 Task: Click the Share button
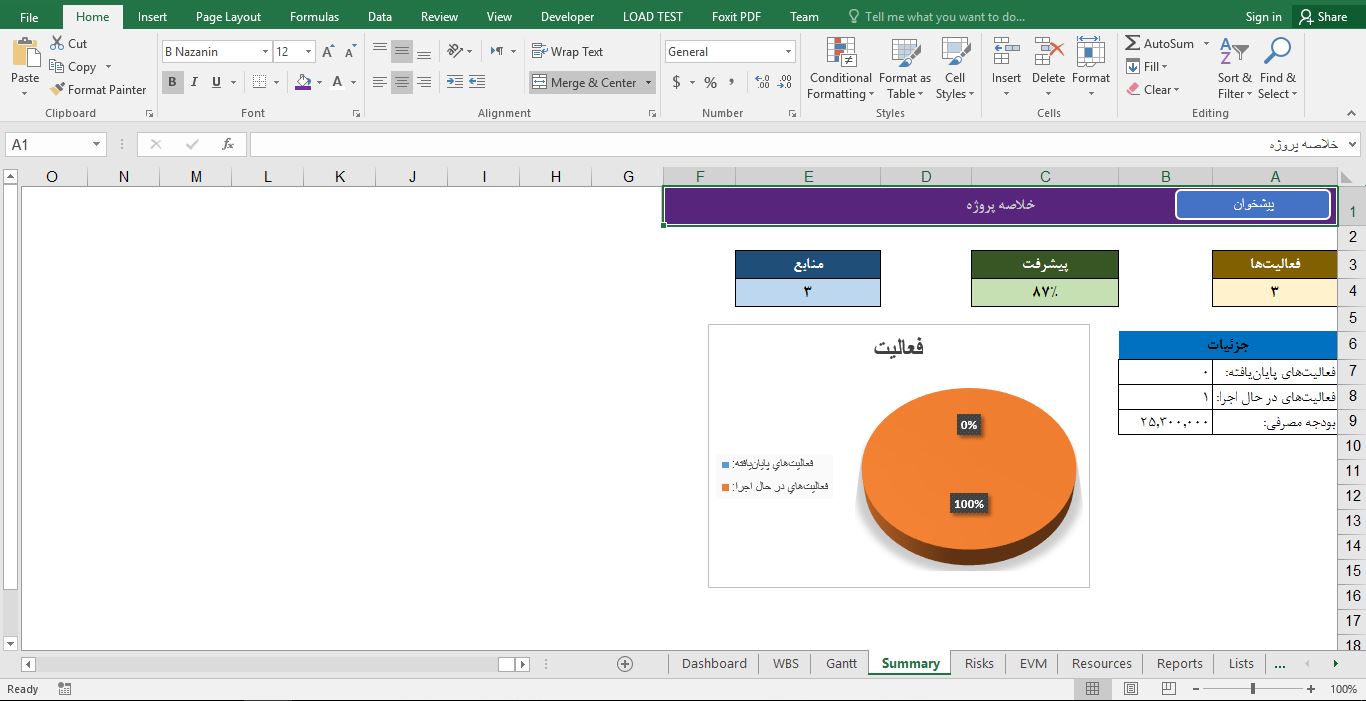pyautogui.click(x=1322, y=16)
